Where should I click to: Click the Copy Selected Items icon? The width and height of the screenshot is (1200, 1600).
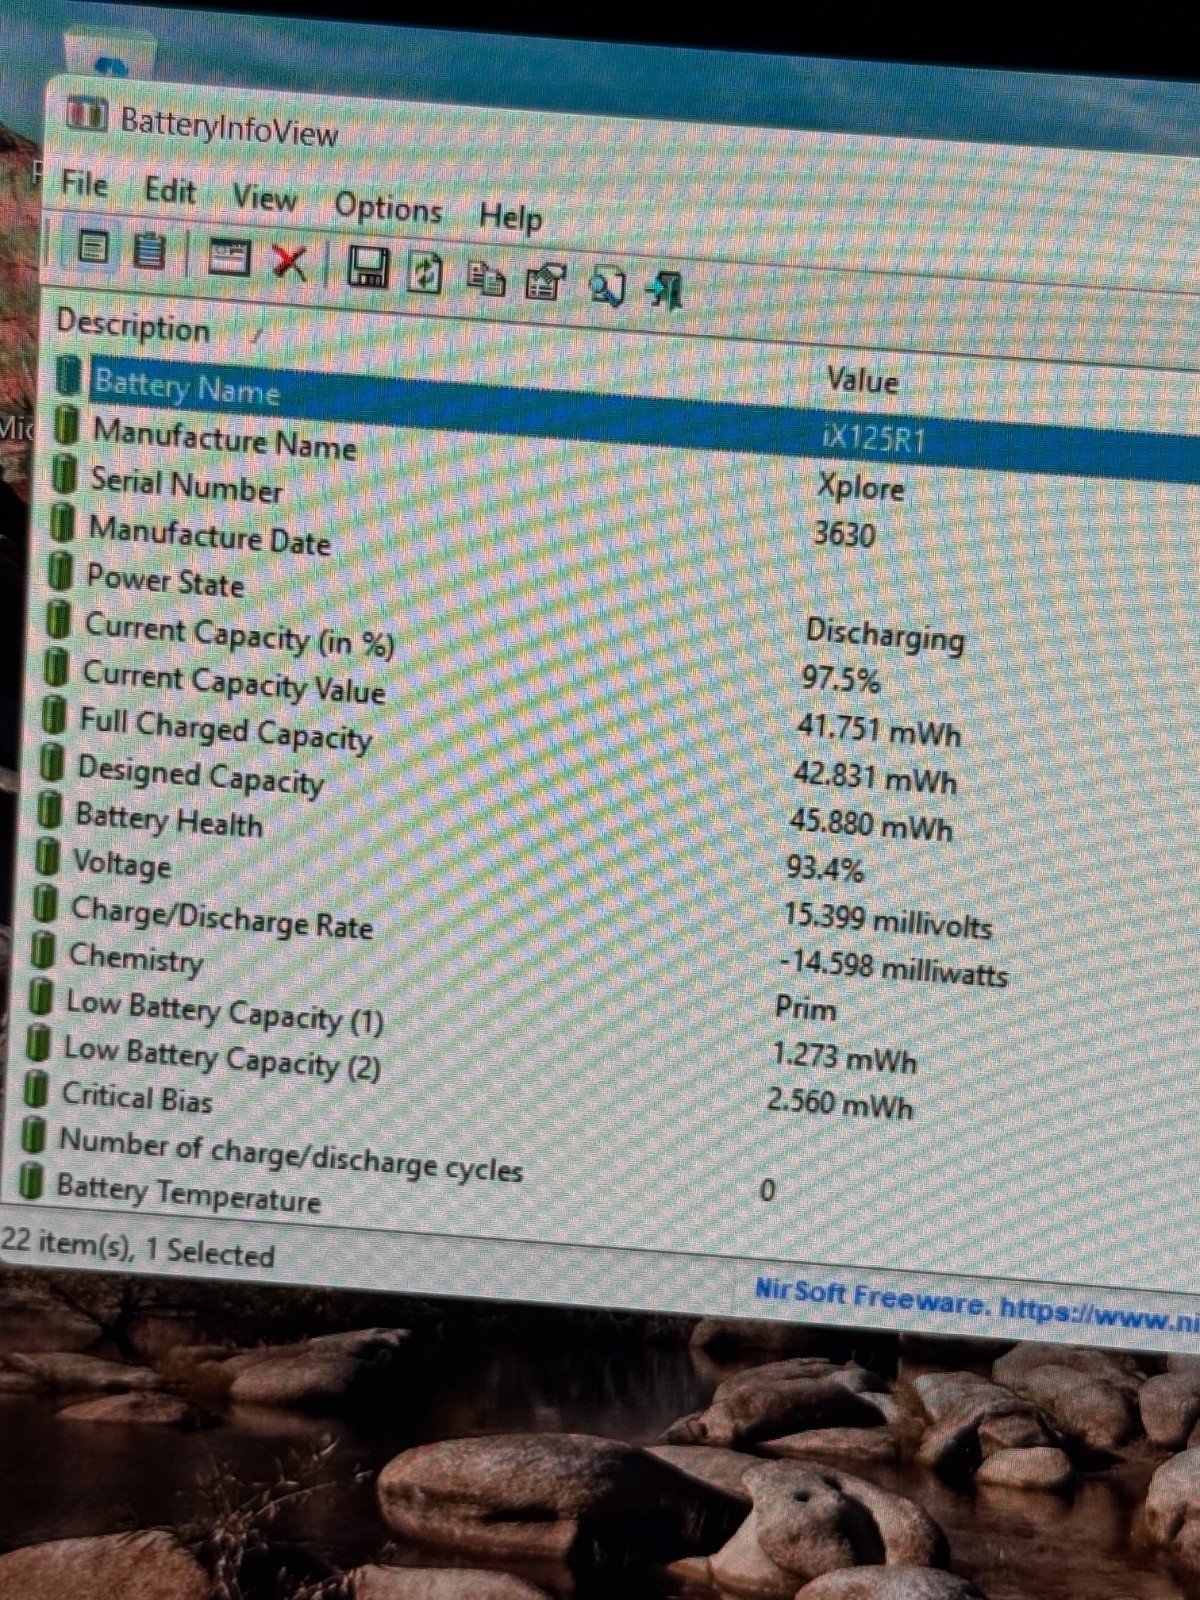coord(486,279)
